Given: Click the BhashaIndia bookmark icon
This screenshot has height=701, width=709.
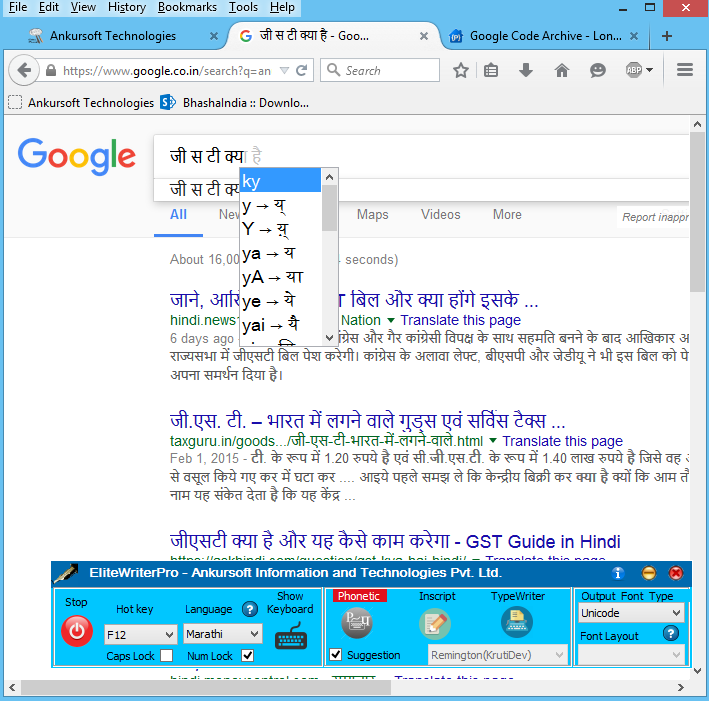Looking at the screenshot, I should coord(168,103).
